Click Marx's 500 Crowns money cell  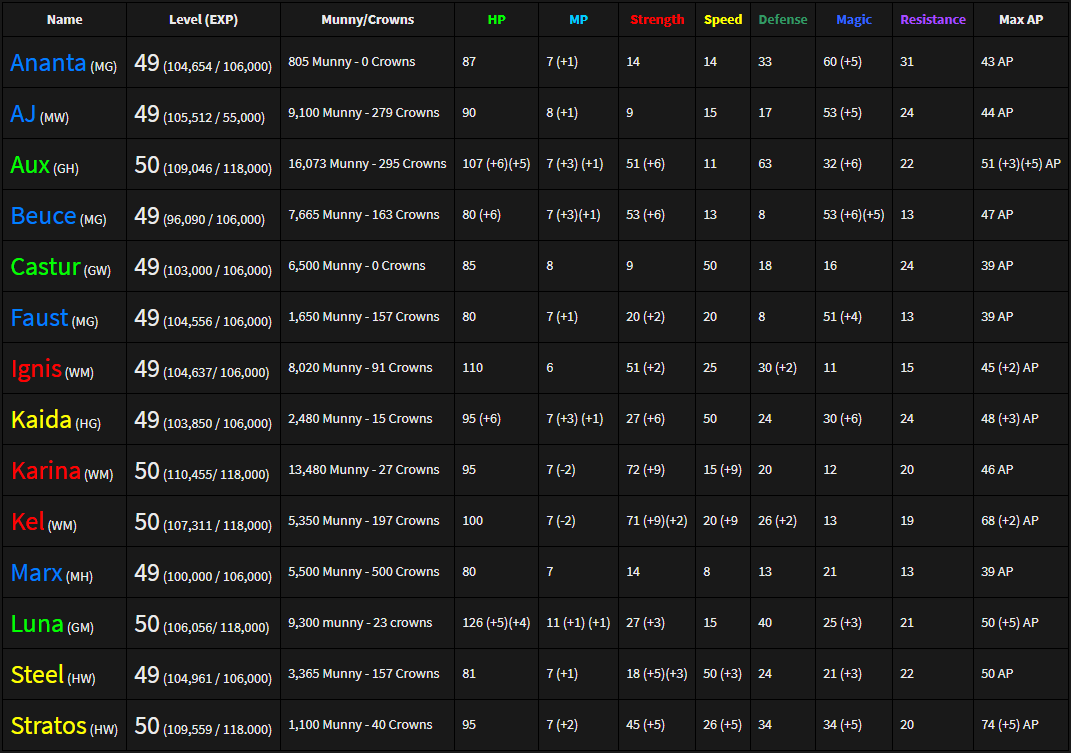363,572
